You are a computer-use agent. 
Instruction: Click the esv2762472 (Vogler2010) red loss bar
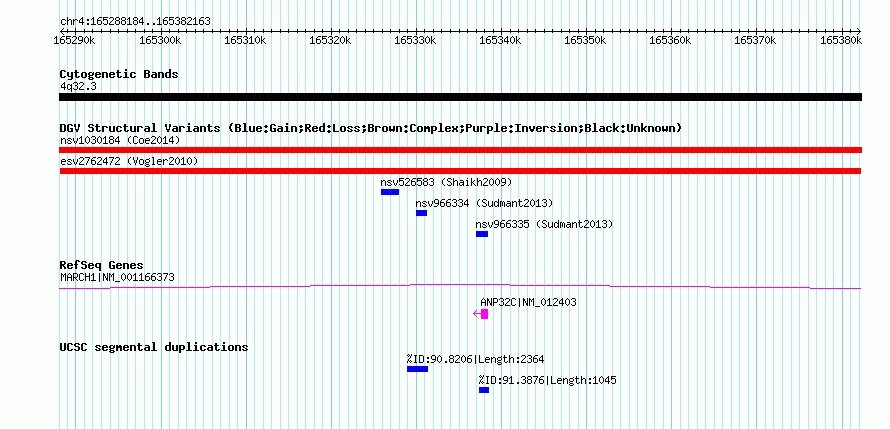(460, 171)
